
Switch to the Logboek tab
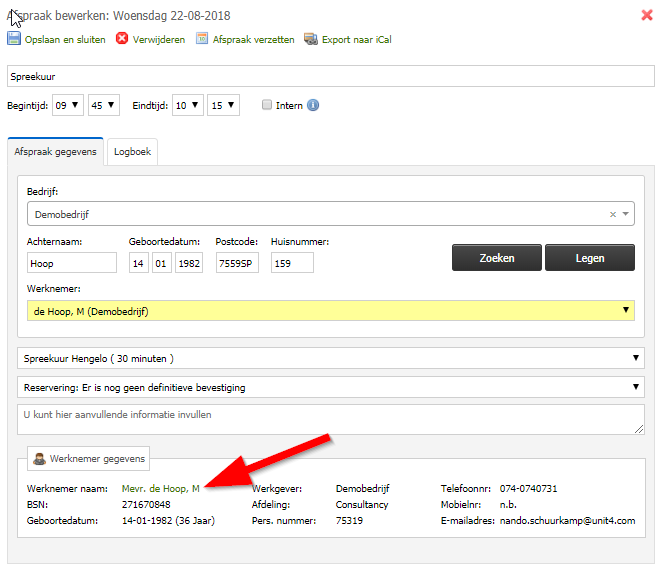[132, 152]
